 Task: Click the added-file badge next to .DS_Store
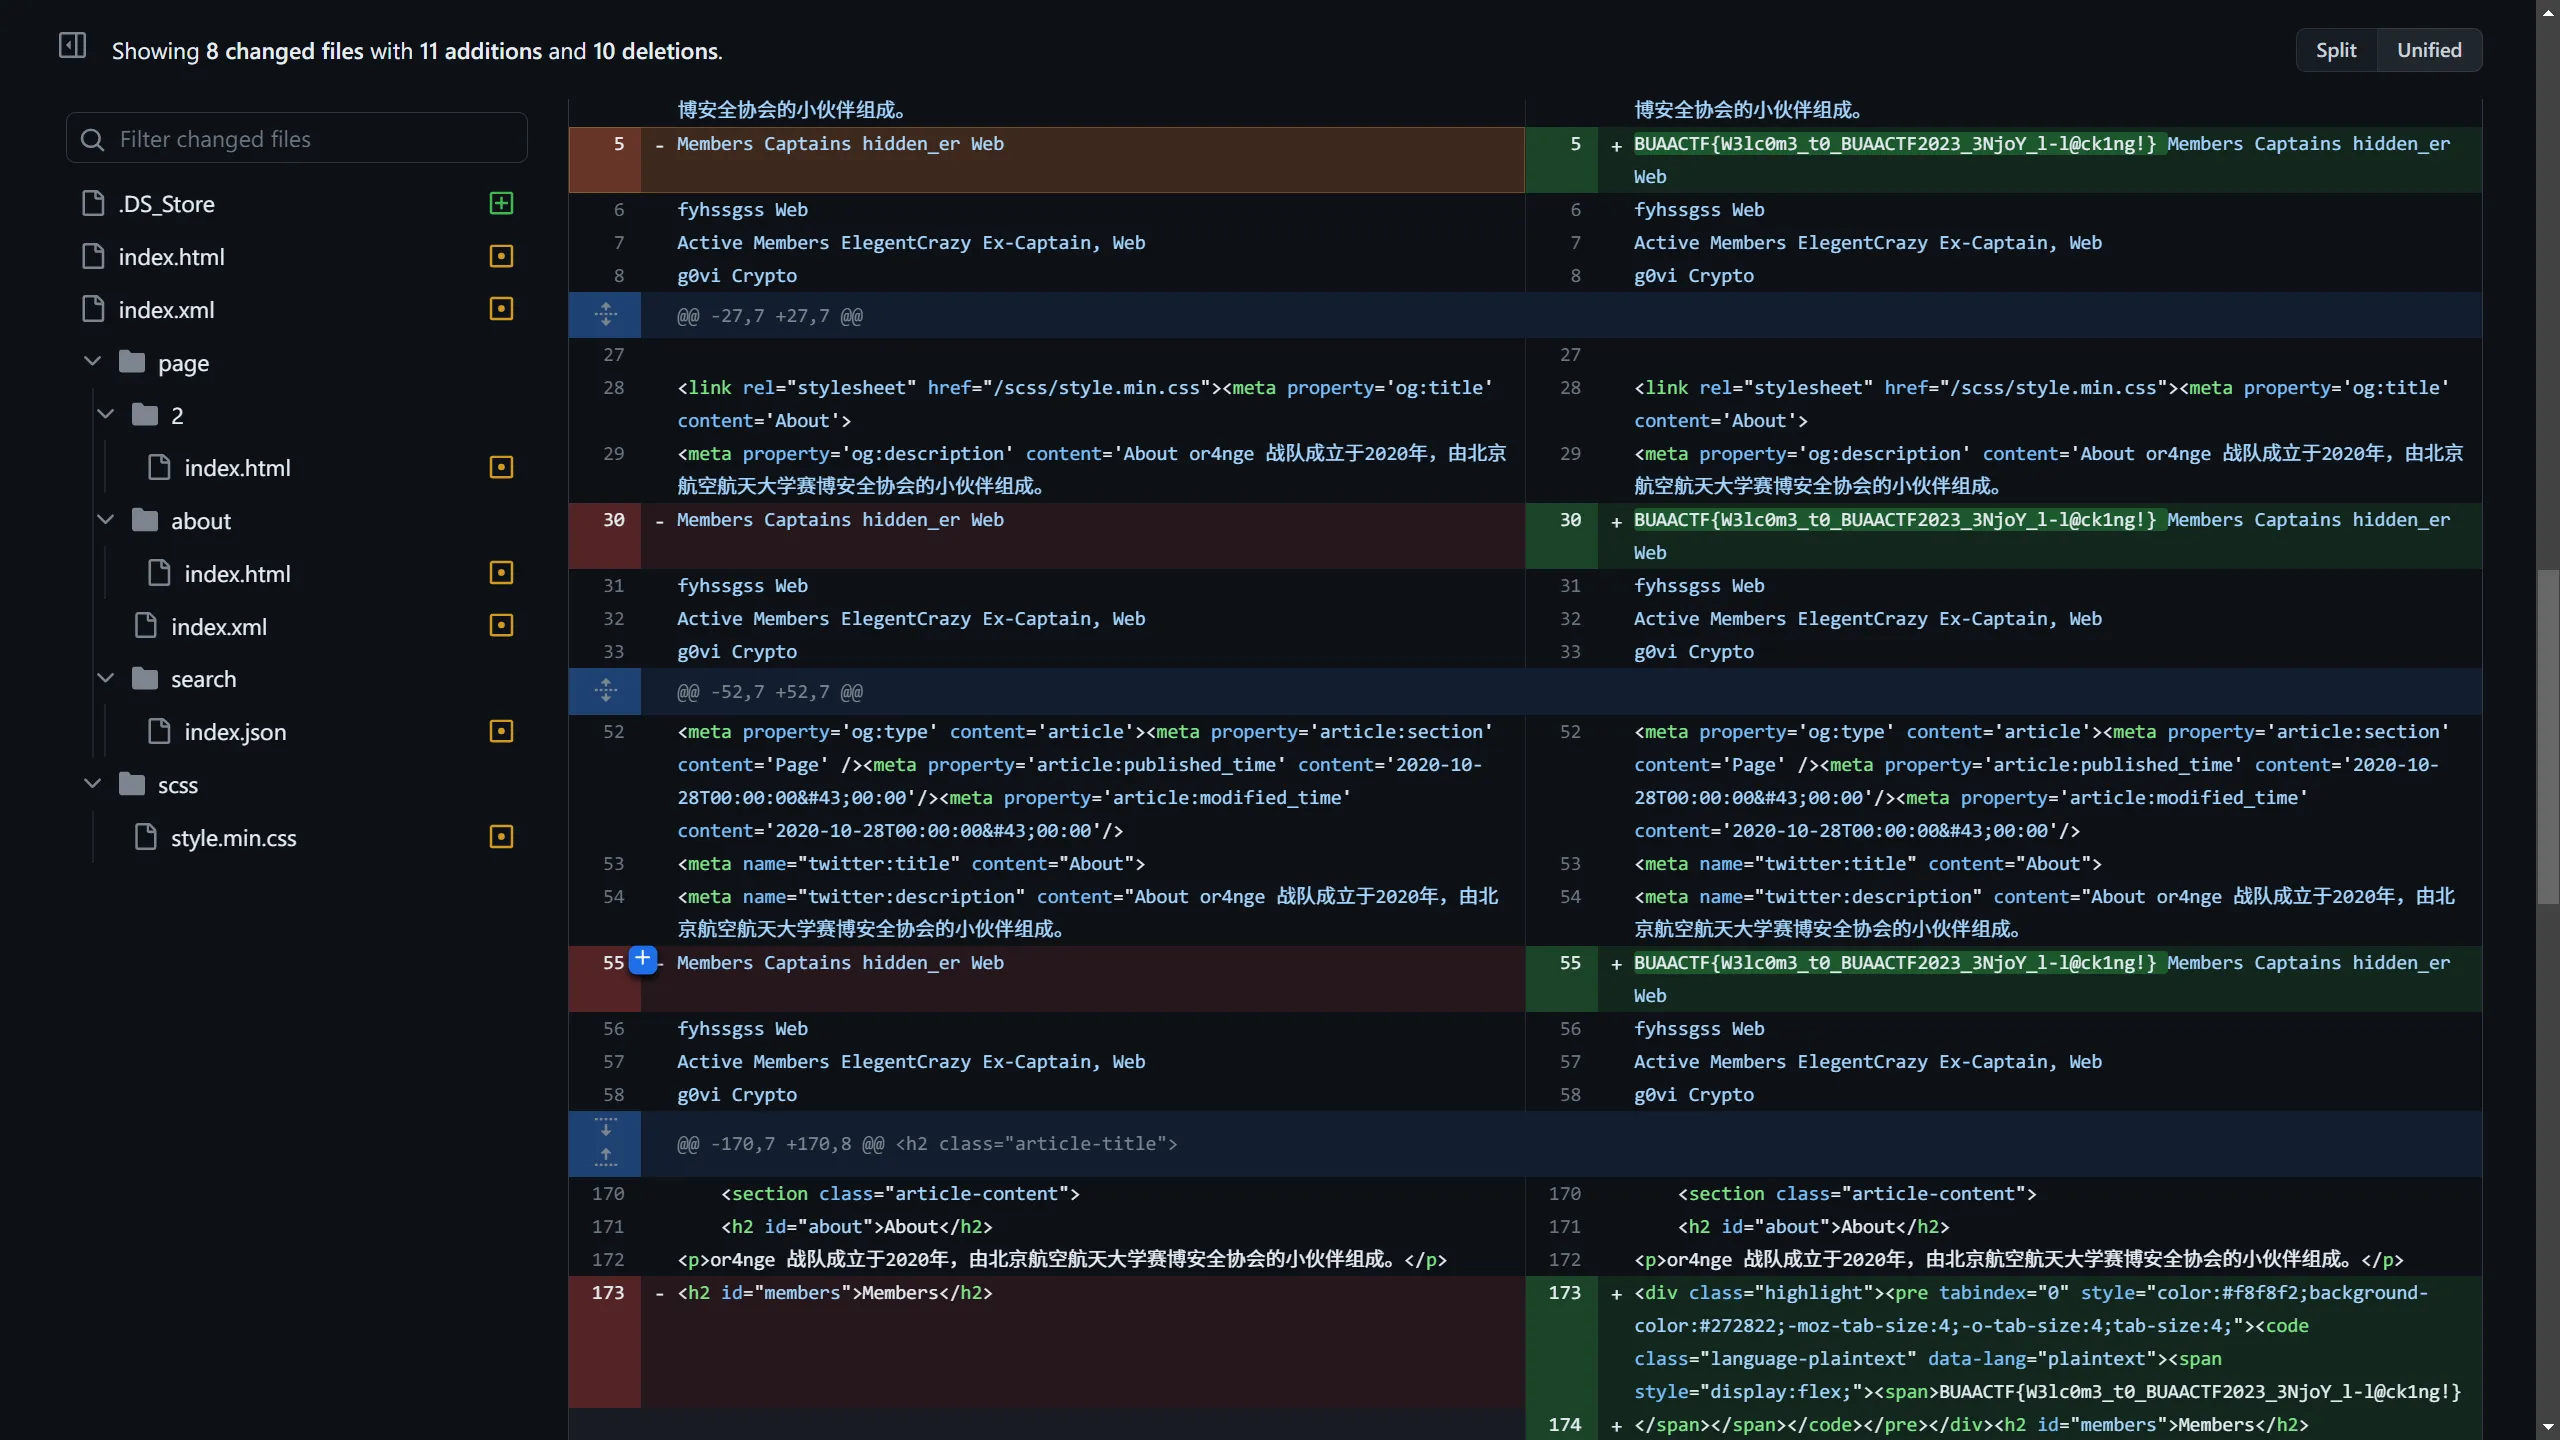click(x=501, y=204)
